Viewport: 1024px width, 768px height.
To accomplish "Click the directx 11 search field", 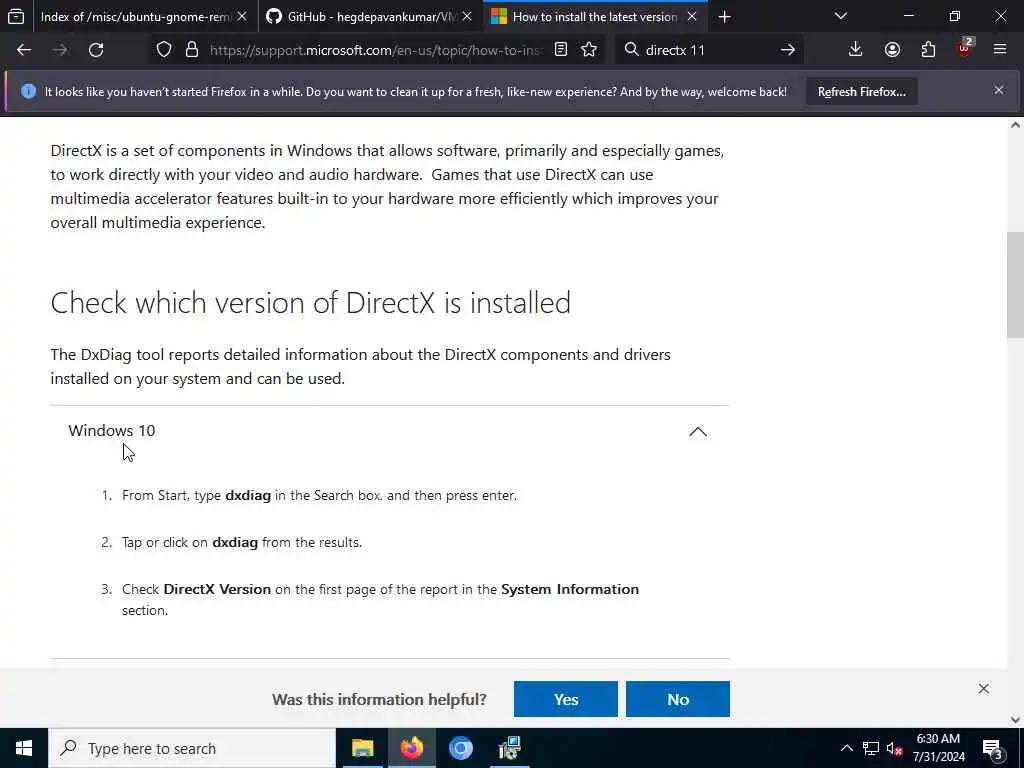I will 708,50.
